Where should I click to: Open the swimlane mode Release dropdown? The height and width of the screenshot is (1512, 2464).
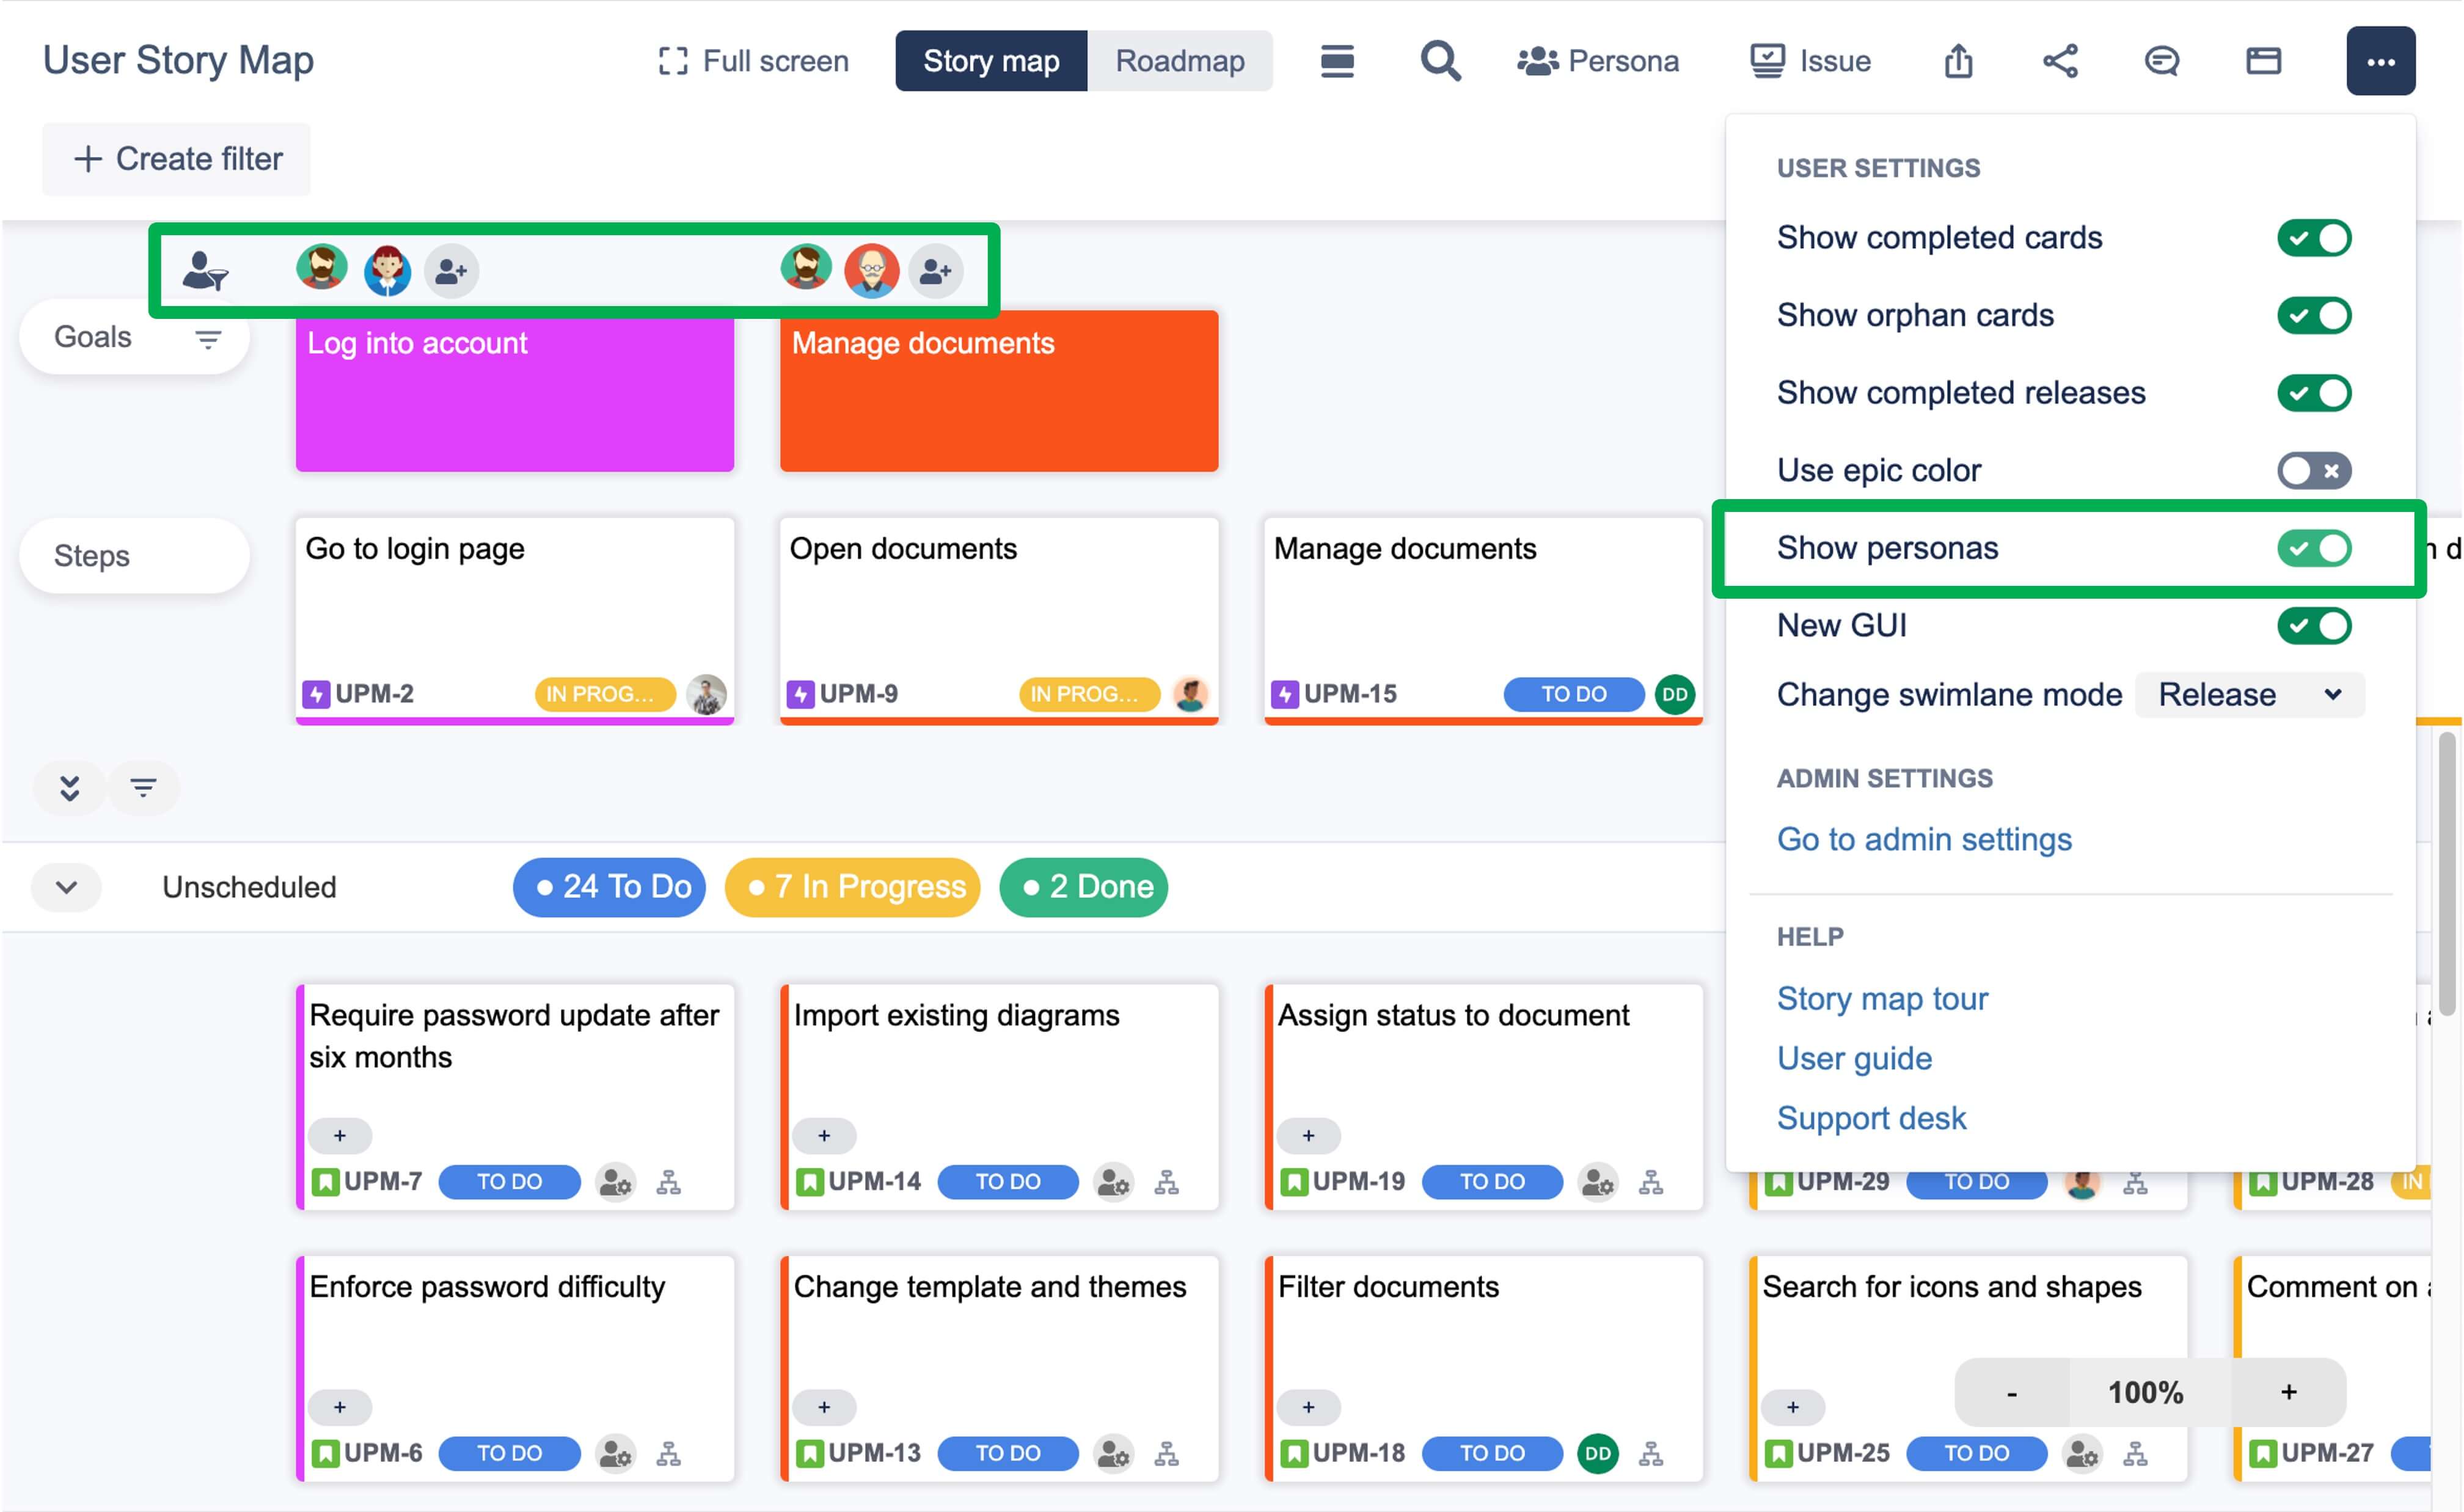pyautogui.click(x=2249, y=695)
